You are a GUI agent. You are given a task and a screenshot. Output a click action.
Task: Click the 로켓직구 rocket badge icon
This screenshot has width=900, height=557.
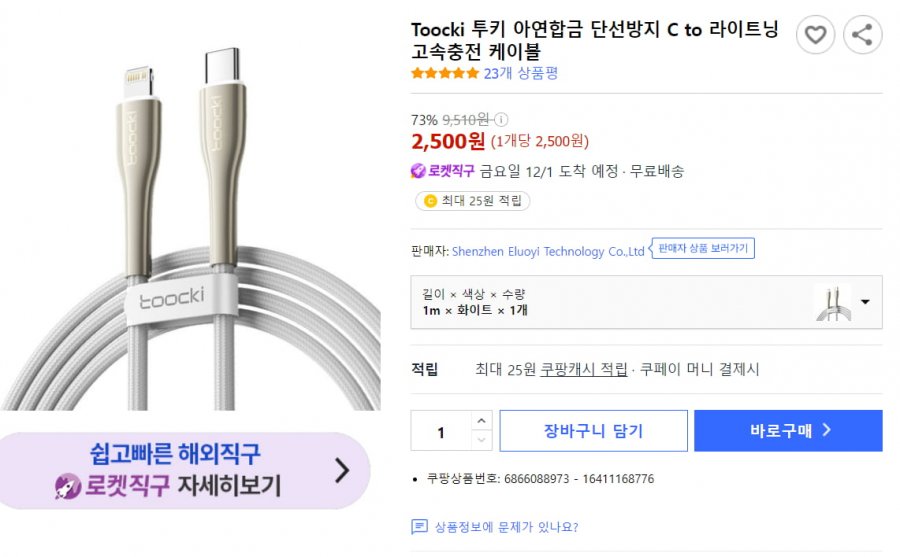point(419,171)
